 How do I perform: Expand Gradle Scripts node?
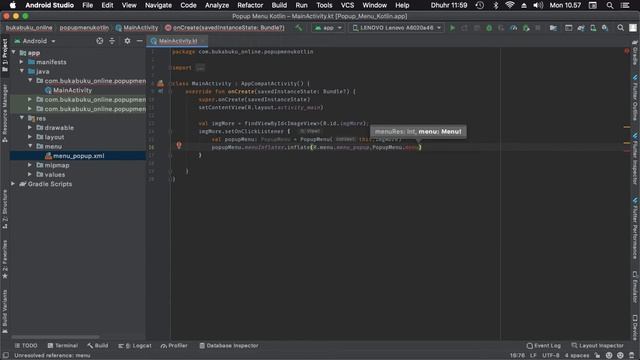(13, 184)
